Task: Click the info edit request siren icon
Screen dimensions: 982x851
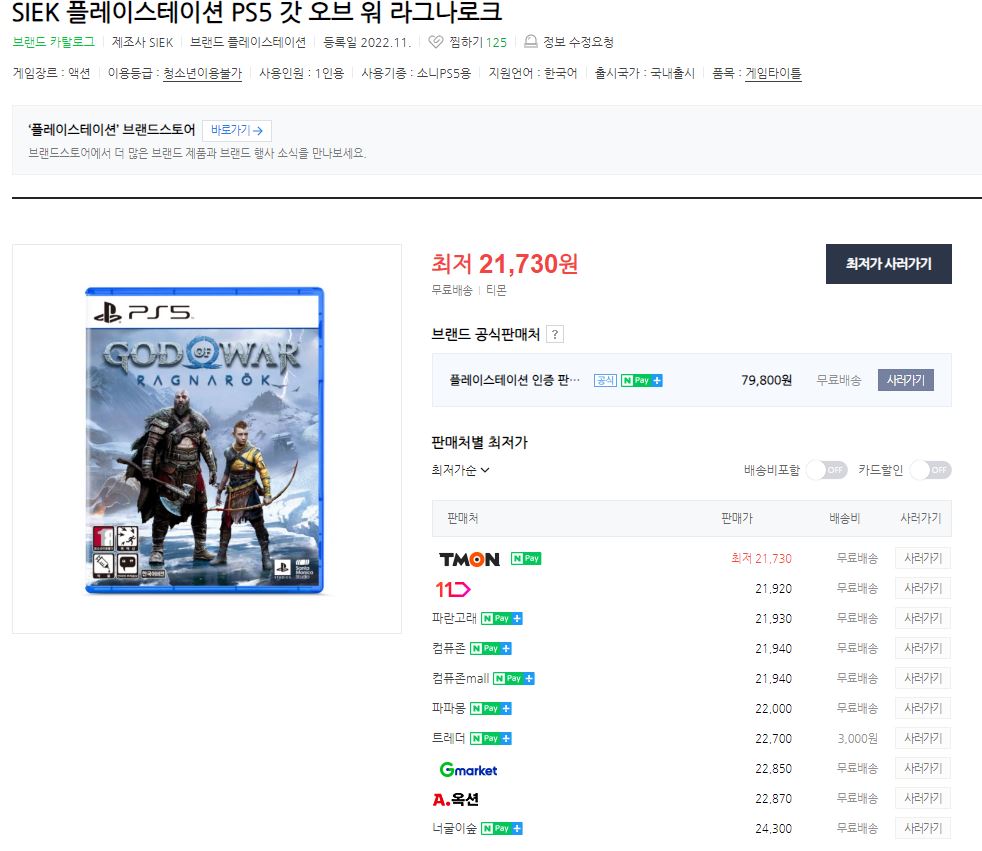Action: 531,42
